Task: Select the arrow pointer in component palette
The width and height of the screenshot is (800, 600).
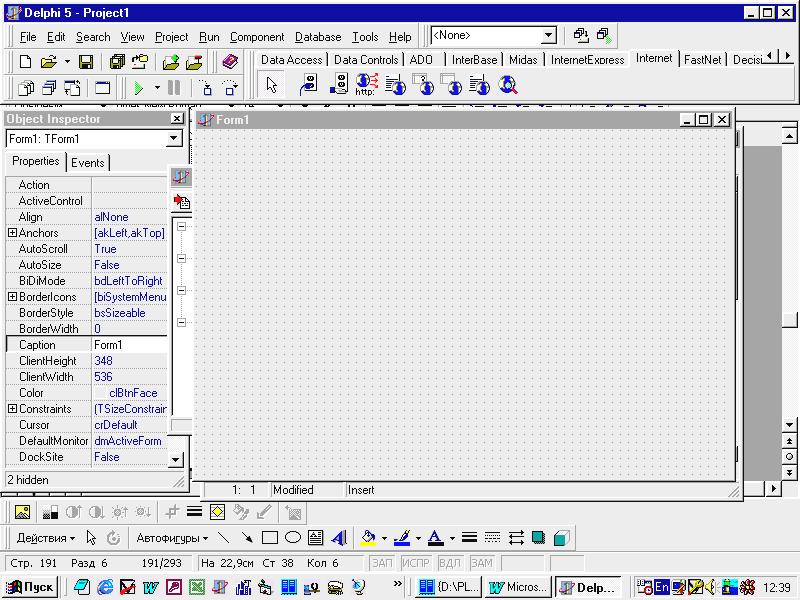Action: pyautogui.click(x=272, y=85)
